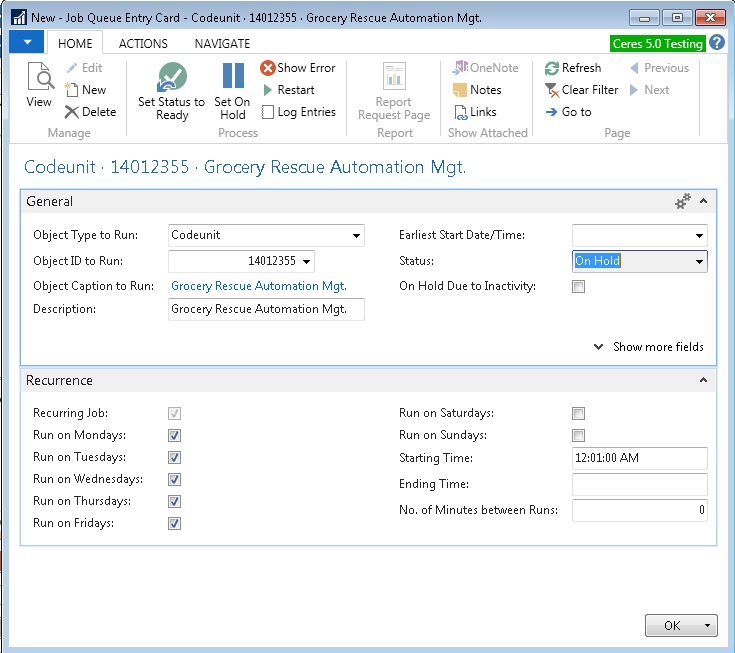
Task: Click the Set On Hold icon
Action: point(232,77)
